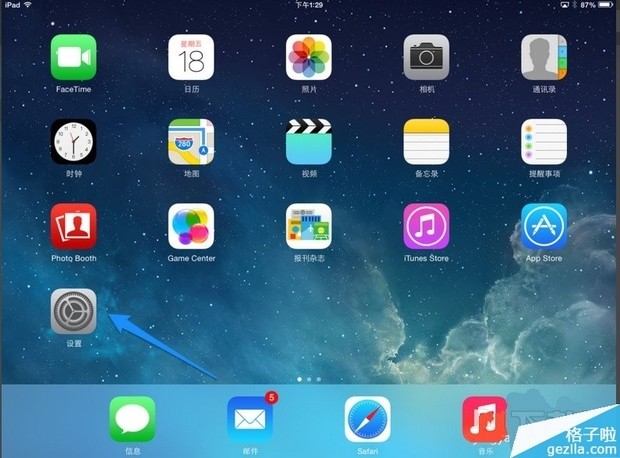Tap the Photo Booth label text
Screen dimensions: 620x458
(74, 258)
